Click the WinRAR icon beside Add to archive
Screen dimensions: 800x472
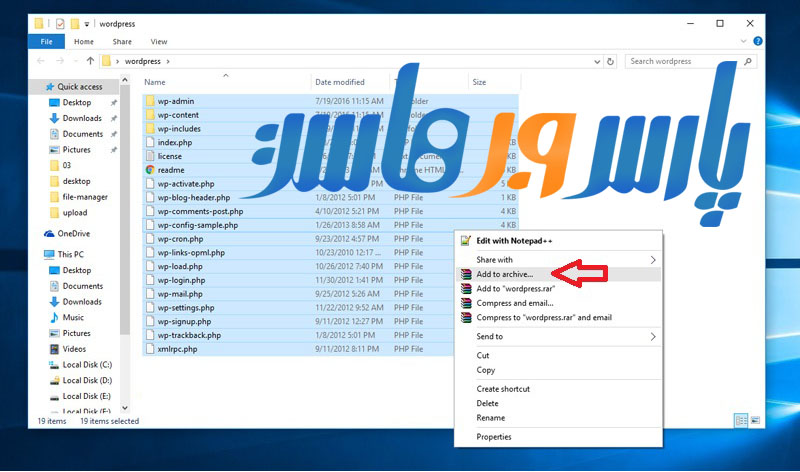[x=466, y=274]
